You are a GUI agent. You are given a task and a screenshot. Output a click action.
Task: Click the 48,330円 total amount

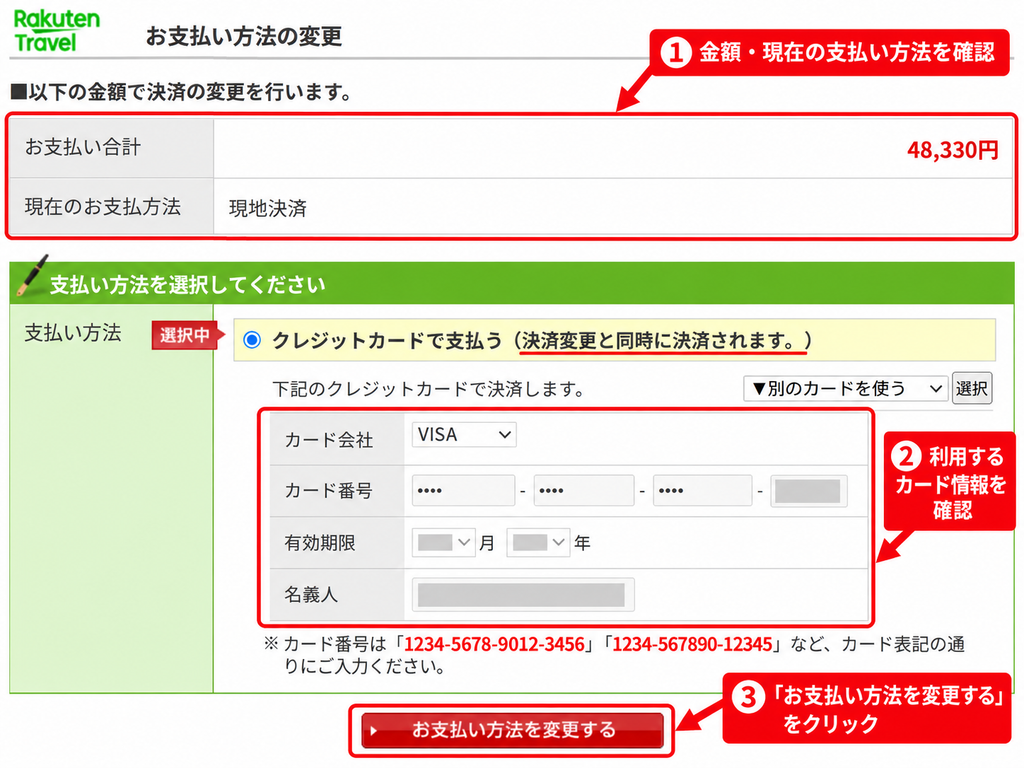coord(952,150)
